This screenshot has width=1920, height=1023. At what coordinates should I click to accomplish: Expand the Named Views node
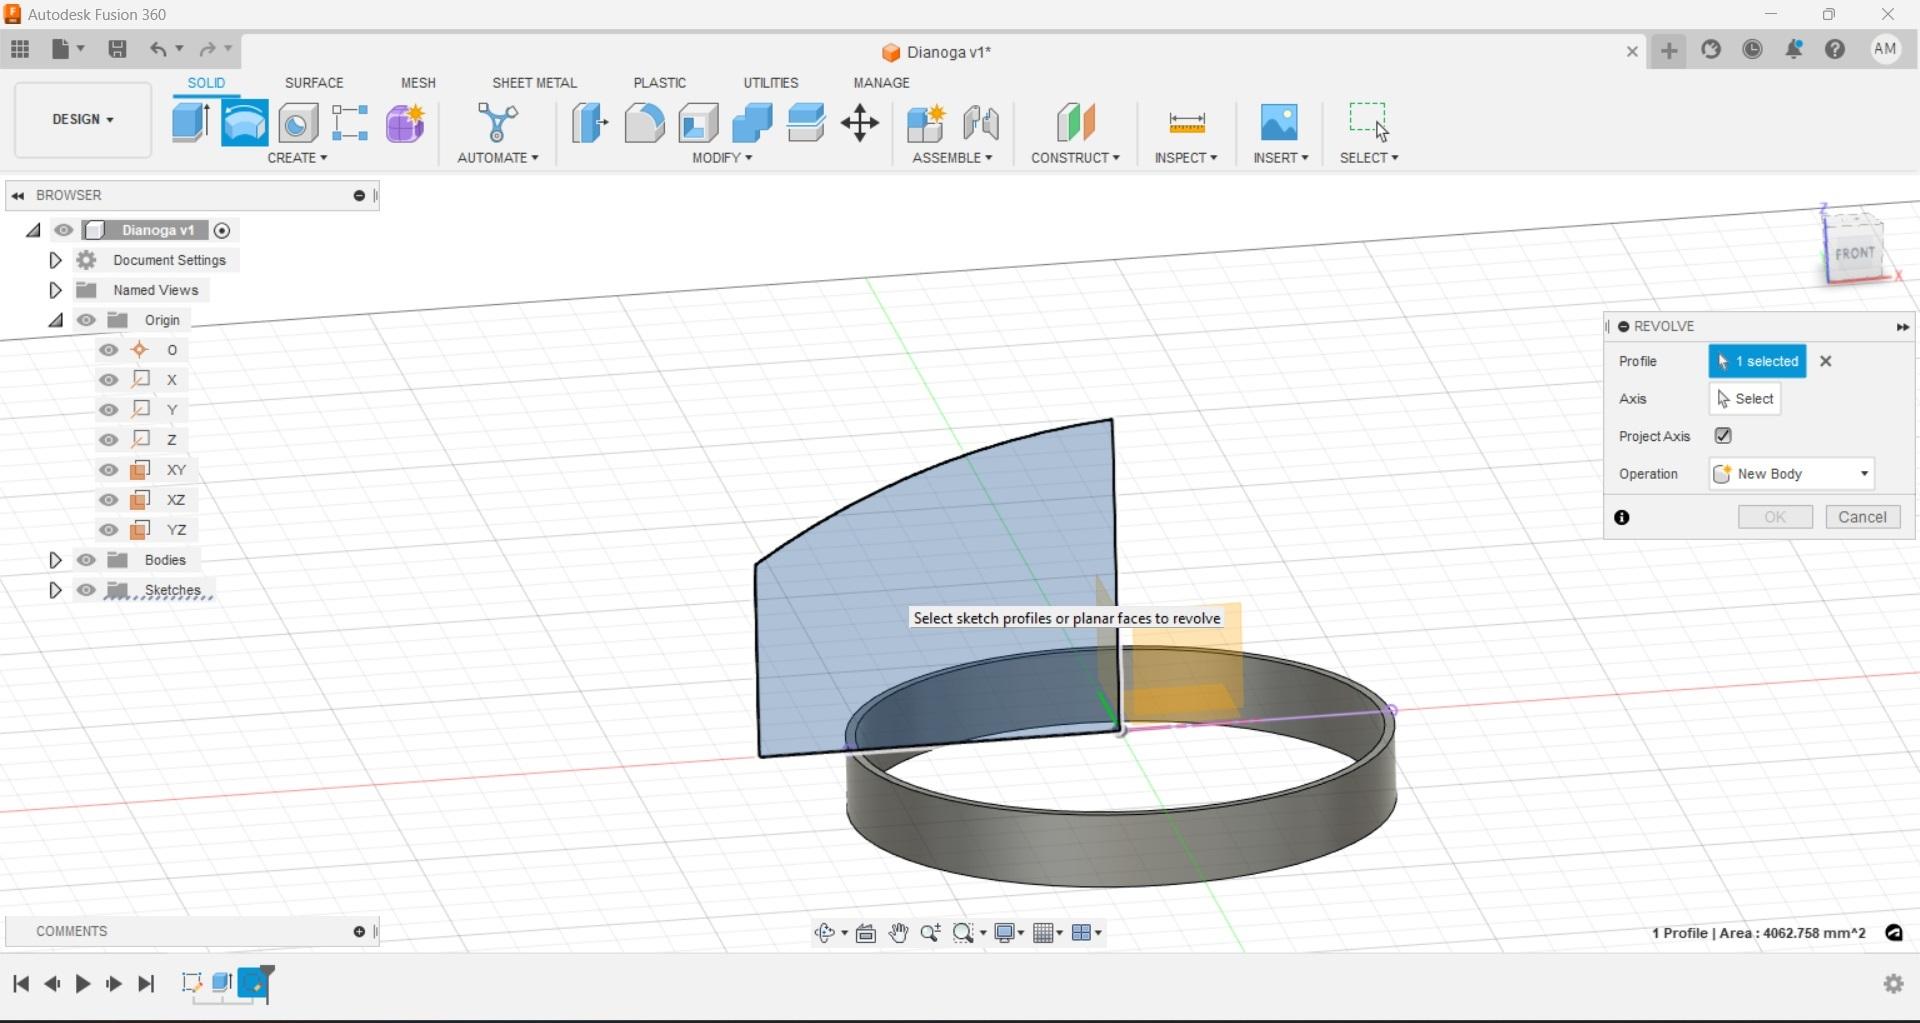pyautogui.click(x=55, y=290)
